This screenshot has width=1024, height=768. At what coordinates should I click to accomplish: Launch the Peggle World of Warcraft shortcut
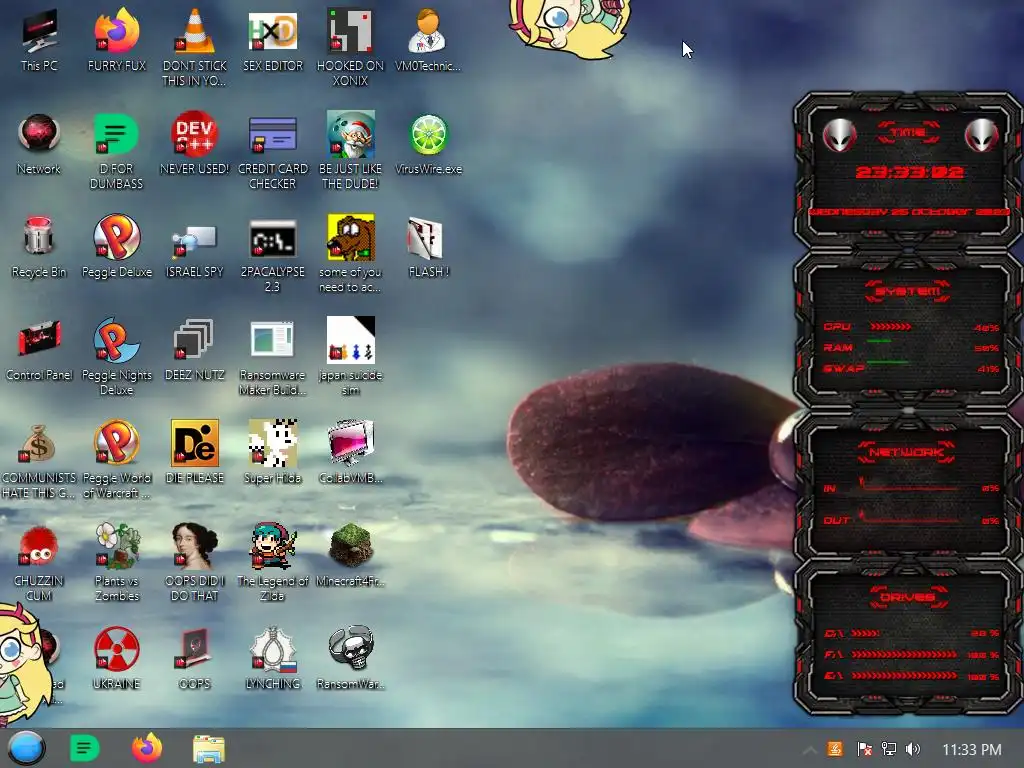coord(117,460)
